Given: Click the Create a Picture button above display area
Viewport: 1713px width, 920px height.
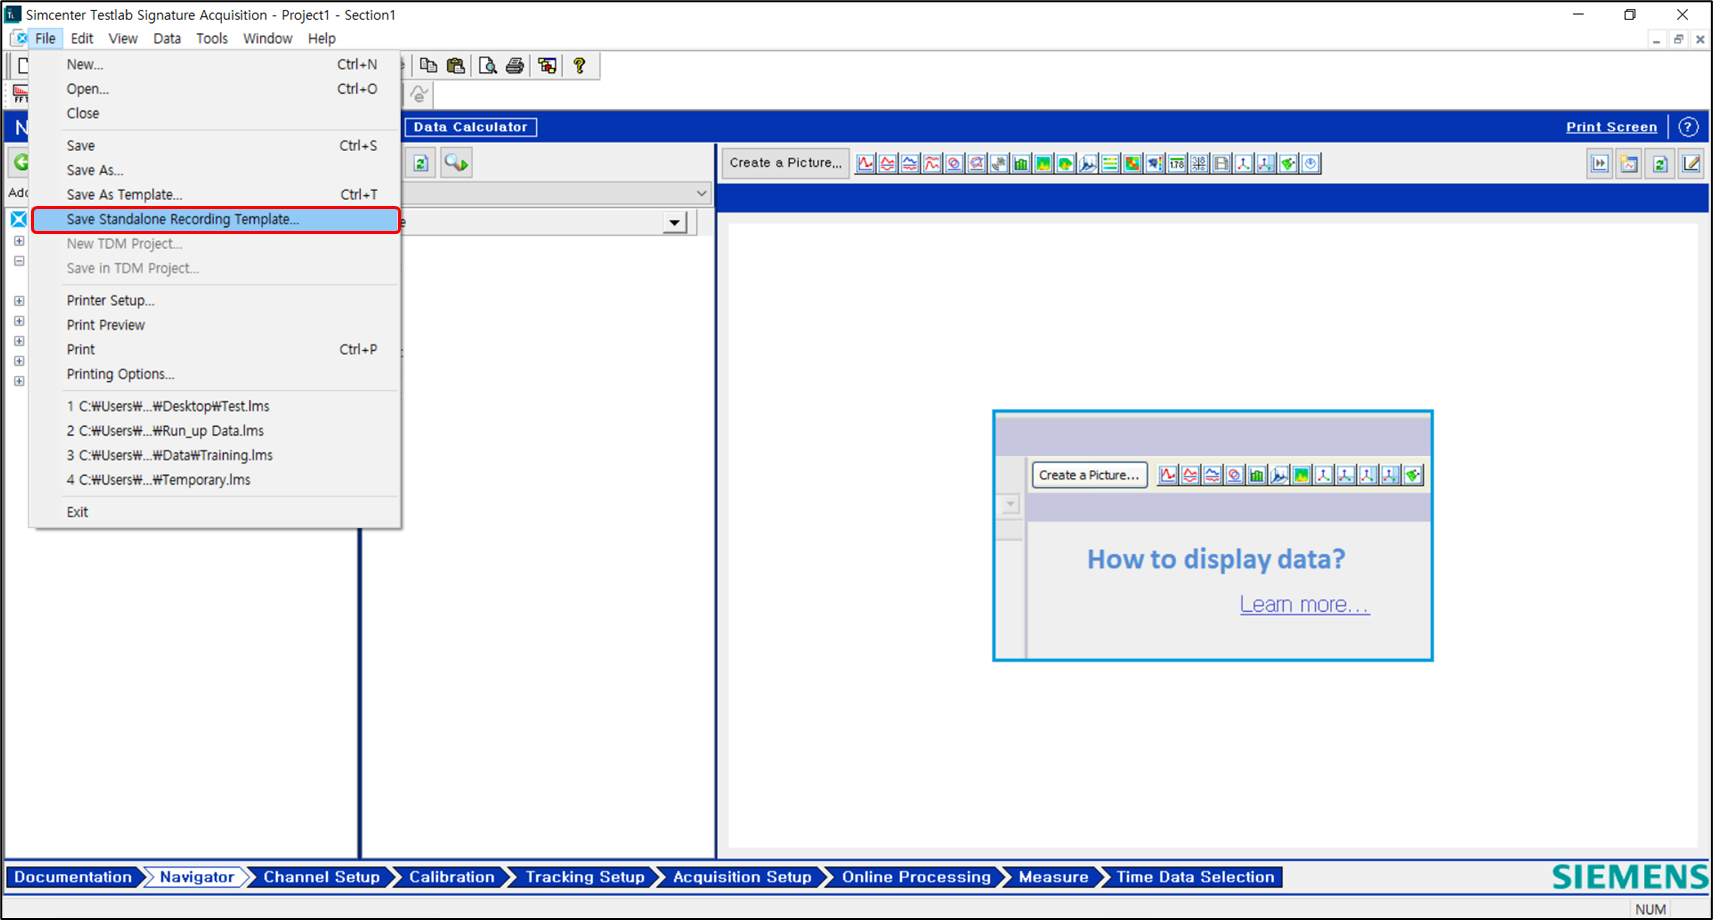Looking at the screenshot, I should tap(786, 163).
